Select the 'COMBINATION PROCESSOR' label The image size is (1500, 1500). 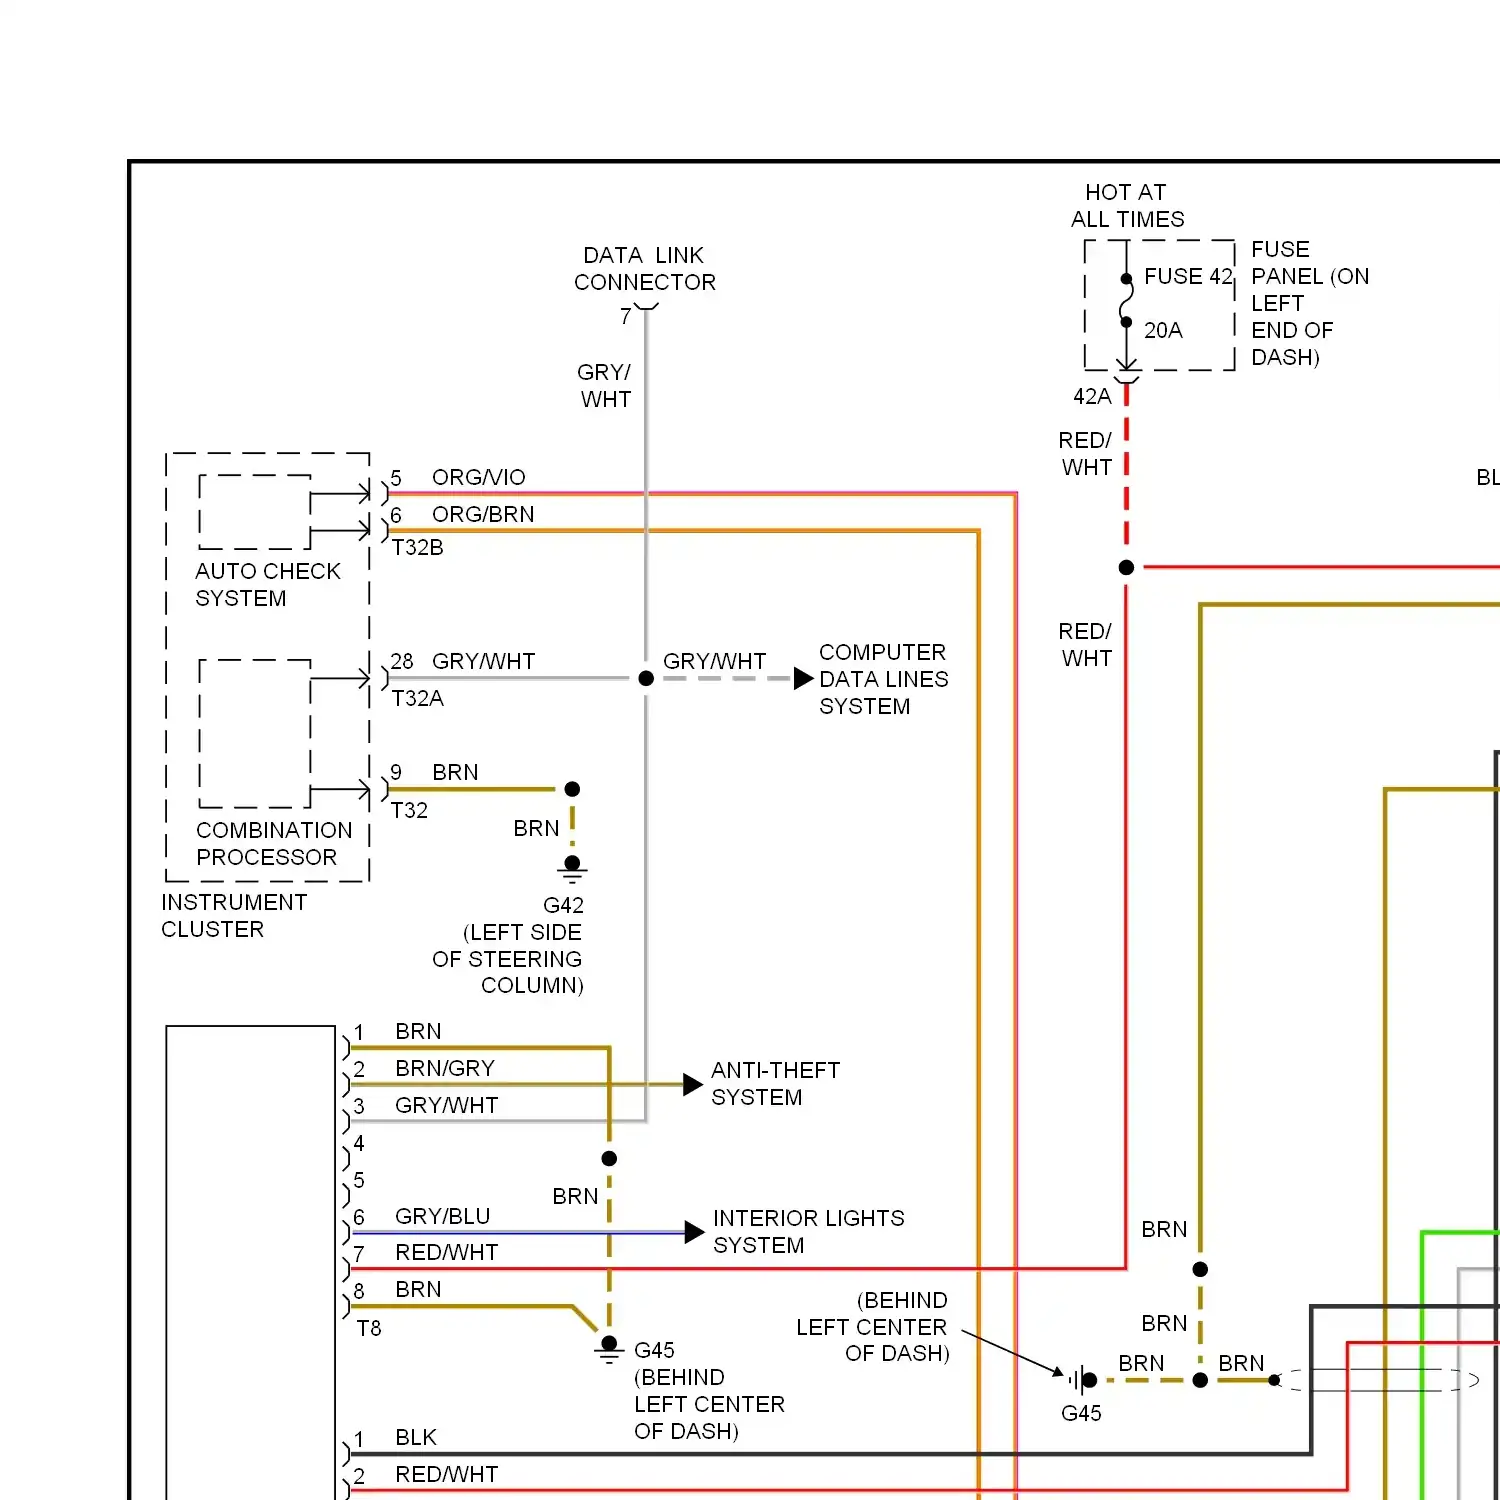click(x=274, y=844)
